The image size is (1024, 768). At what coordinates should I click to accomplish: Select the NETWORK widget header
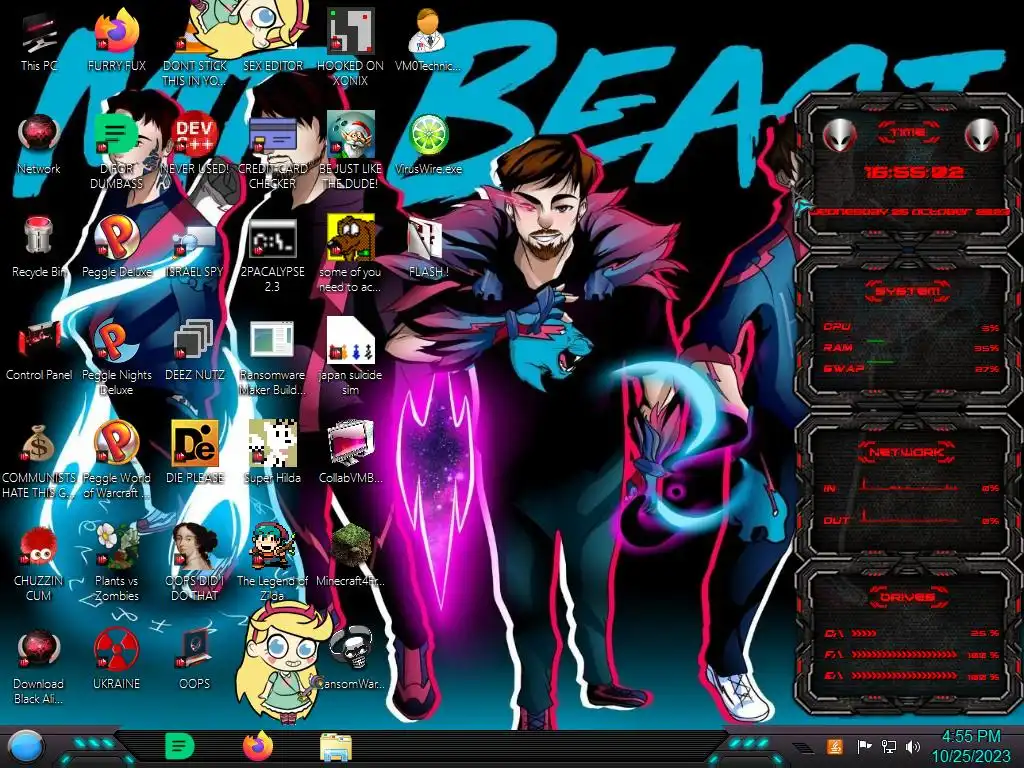pyautogui.click(x=907, y=452)
